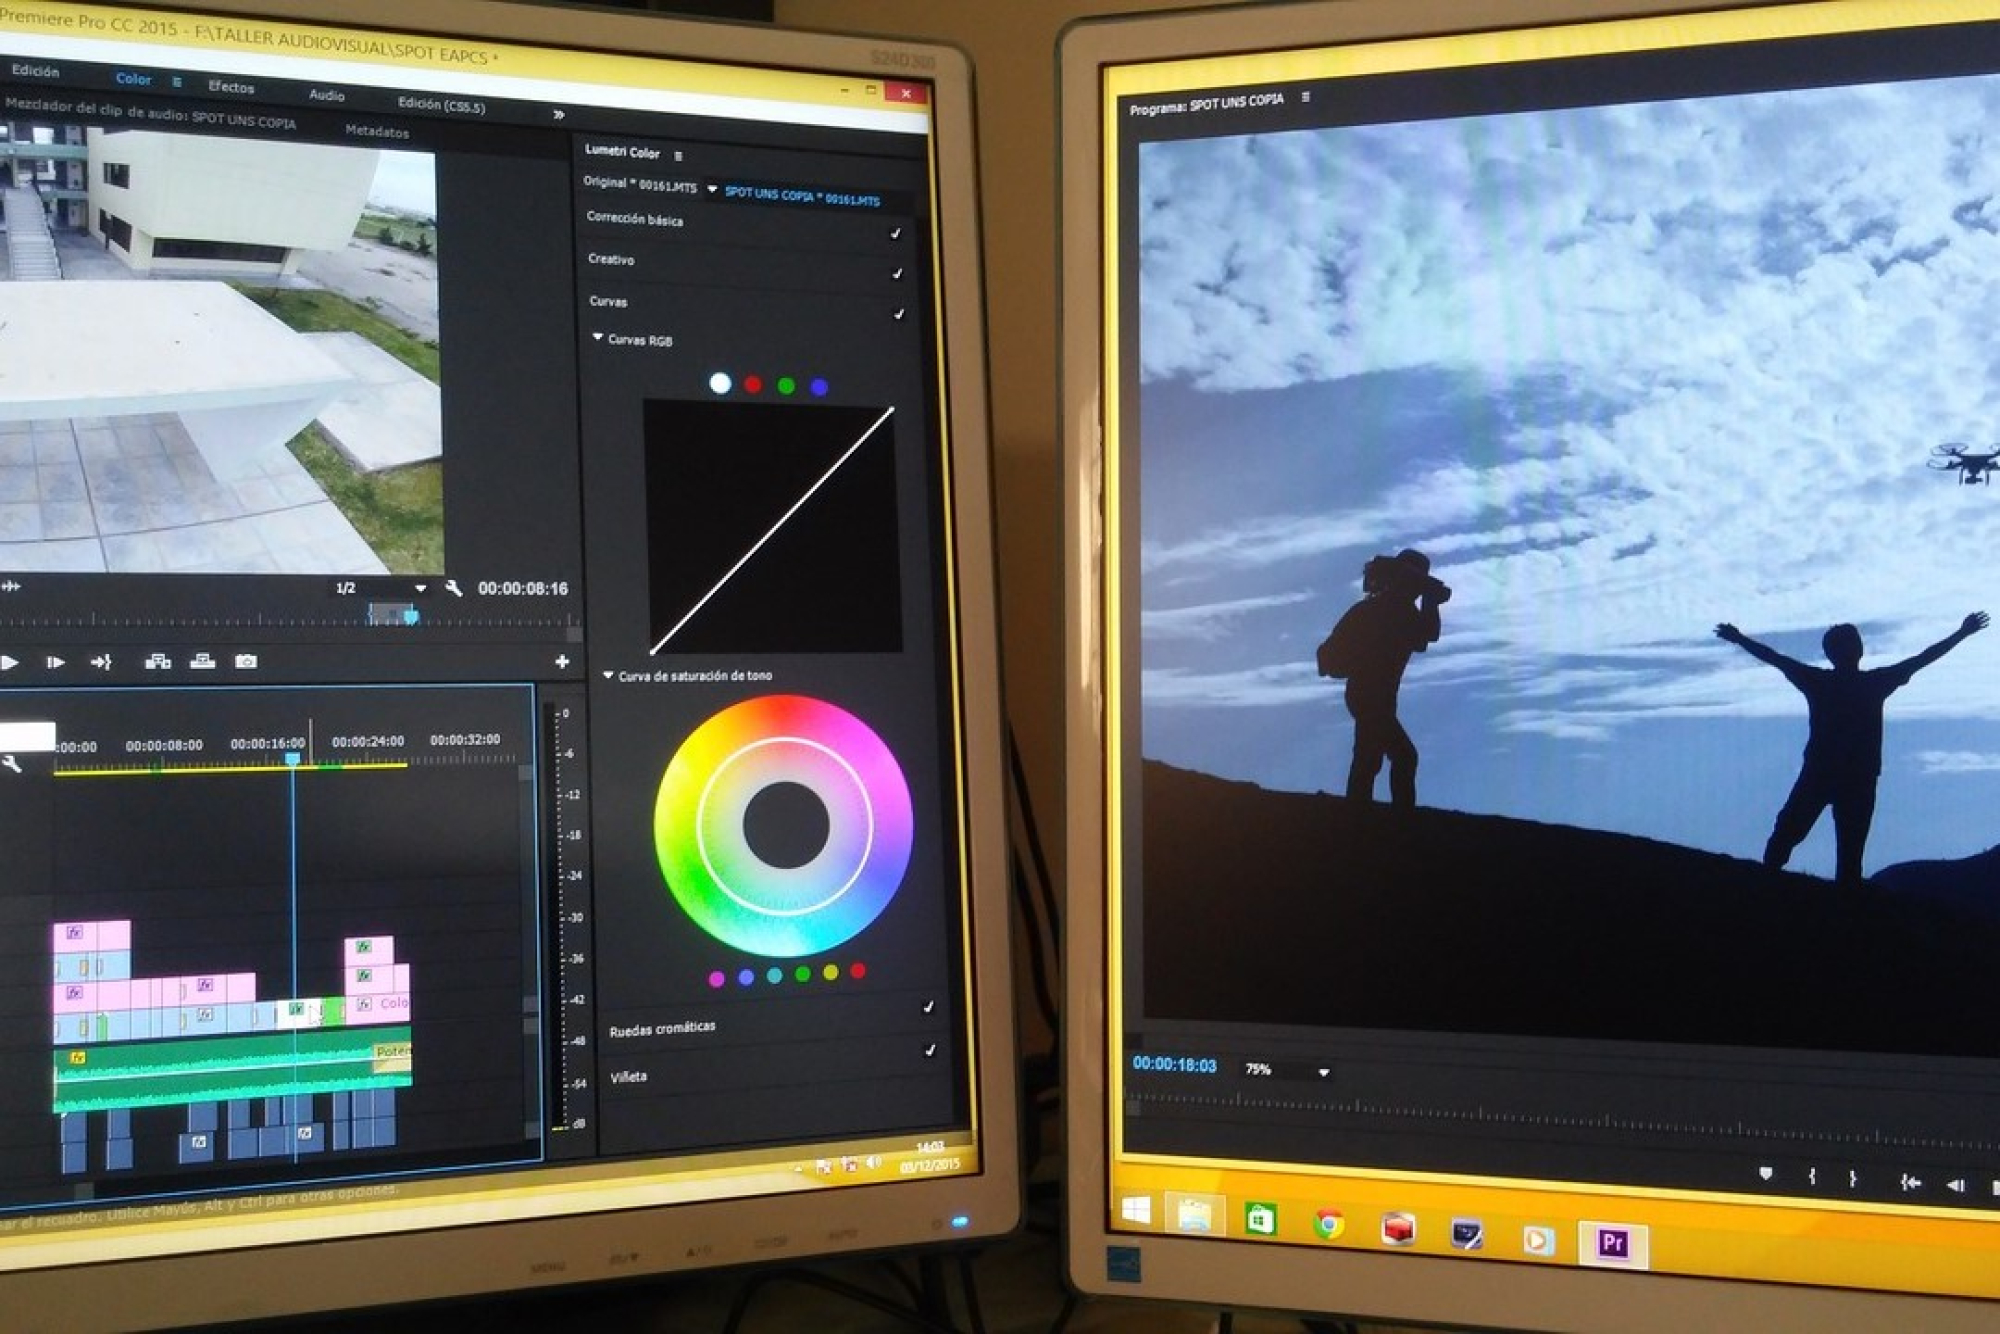Show more workspaces with the double-chevron
Viewport: 2000px width, 1334px height.
(x=558, y=115)
